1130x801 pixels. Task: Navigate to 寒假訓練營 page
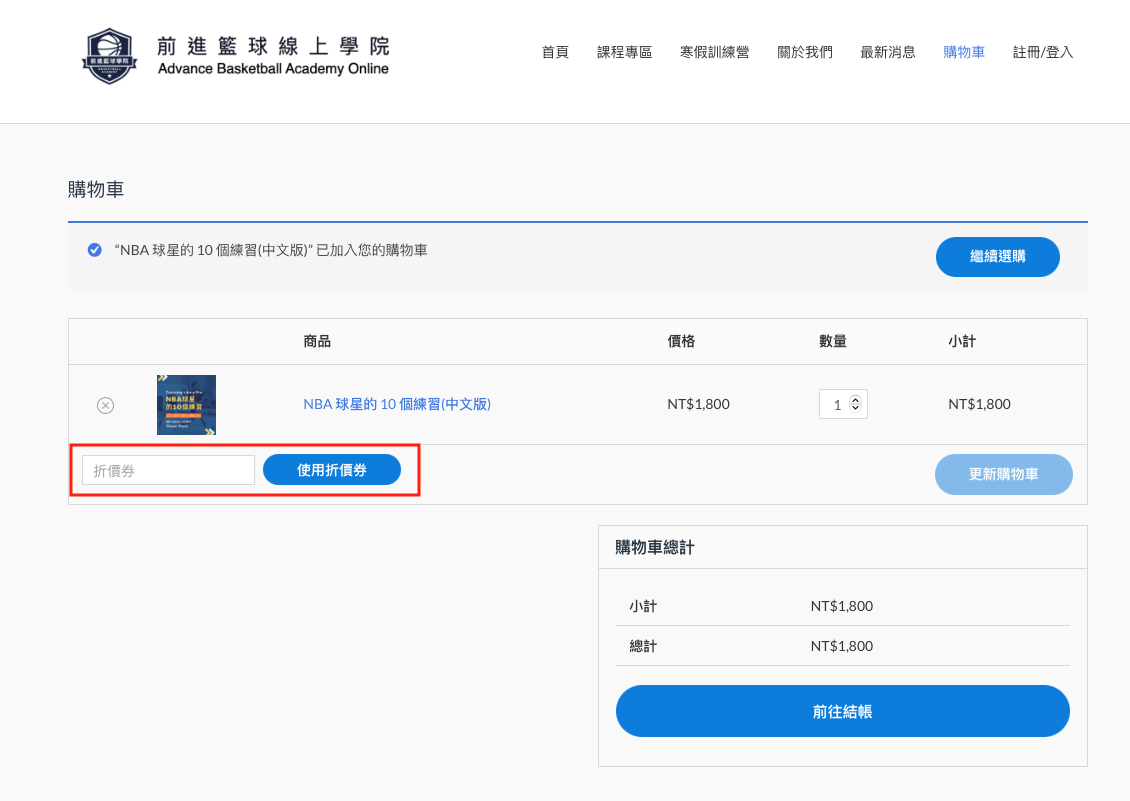click(x=714, y=52)
